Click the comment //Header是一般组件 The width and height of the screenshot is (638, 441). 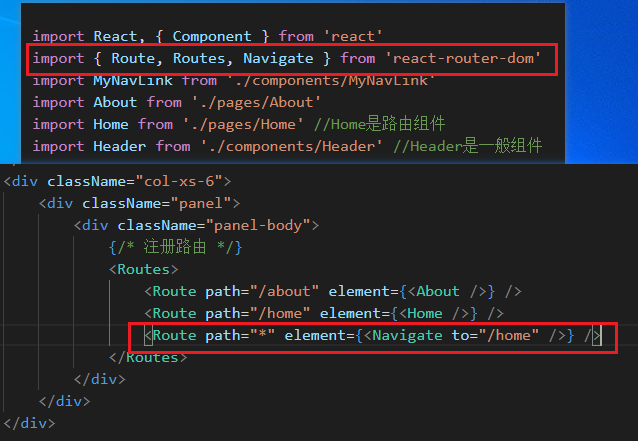(467, 146)
